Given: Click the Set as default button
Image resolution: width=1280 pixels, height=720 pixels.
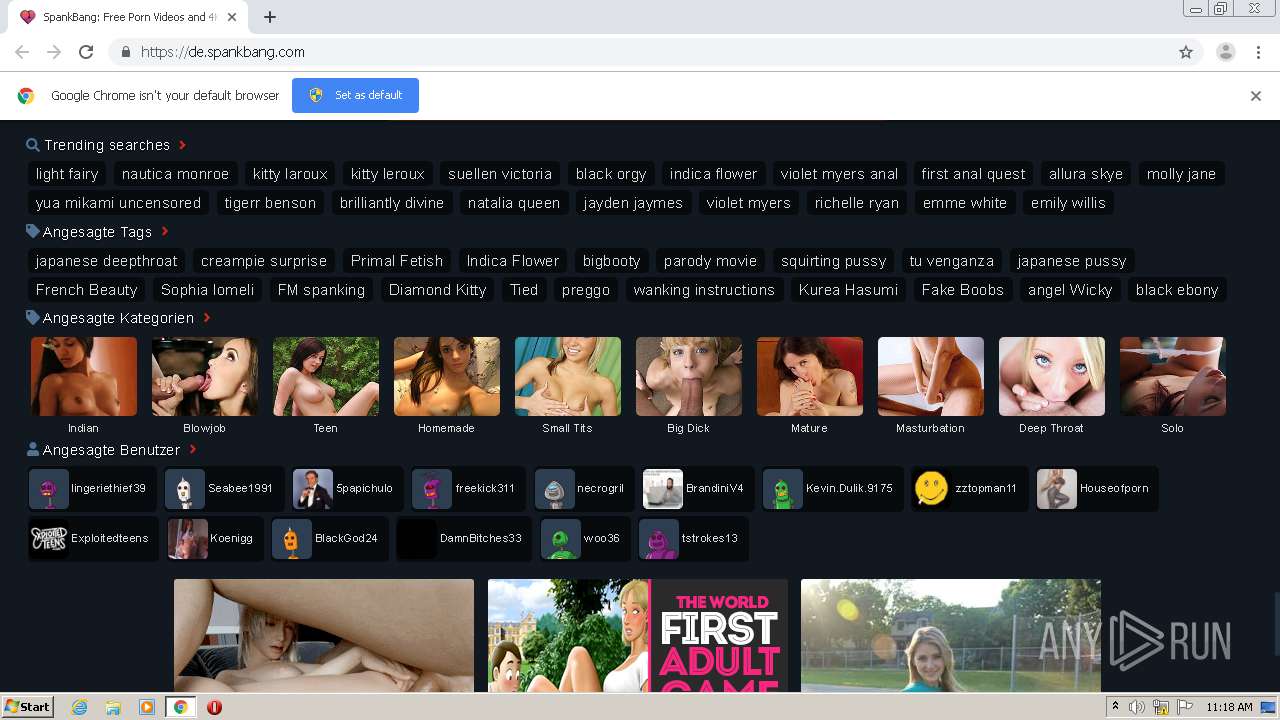Looking at the screenshot, I should pyautogui.click(x=355, y=95).
